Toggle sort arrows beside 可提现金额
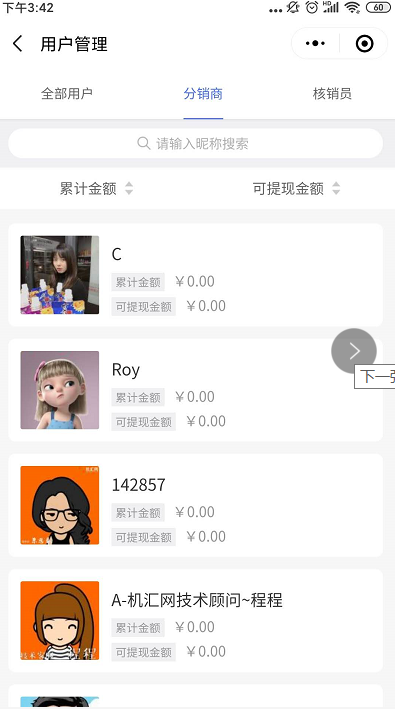 [336, 188]
